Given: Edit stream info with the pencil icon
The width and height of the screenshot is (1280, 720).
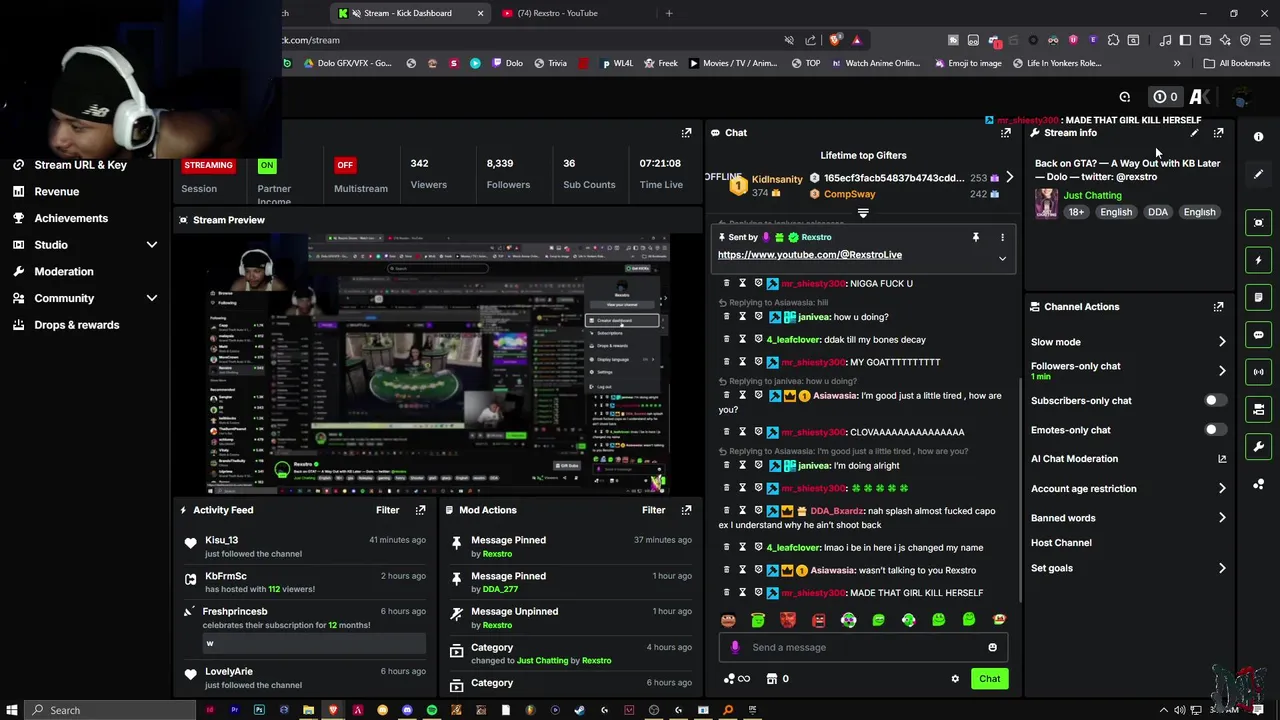Looking at the screenshot, I should (x=1194, y=132).
